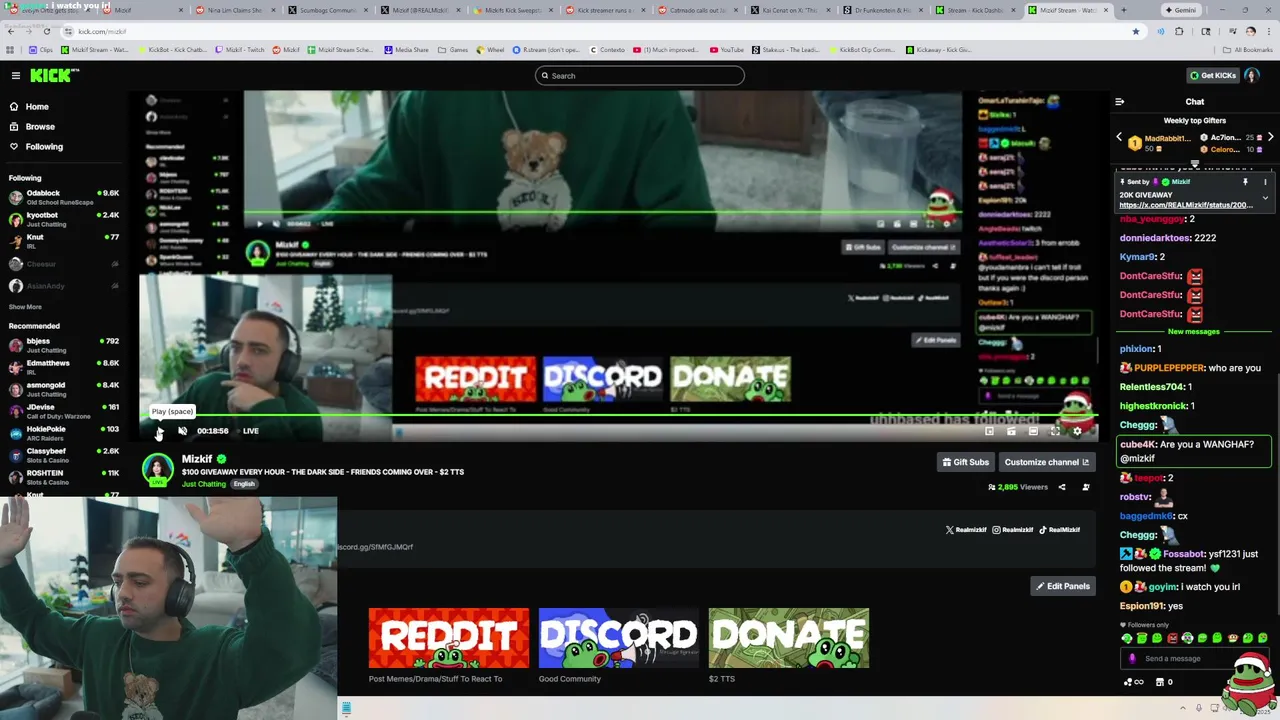
Task: Open the All Bookmarks folder
Action: [1247, 49]
